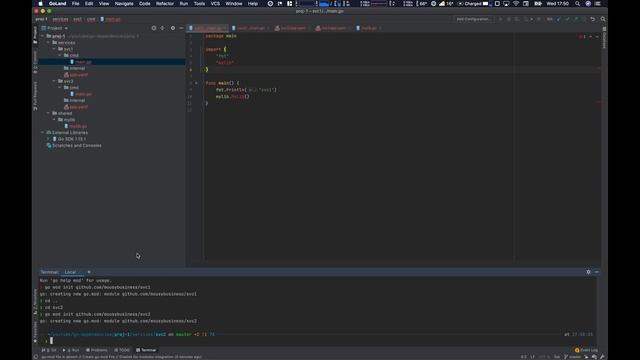Click the locate current file target icon
640x360 pixels.
pos(154,28)
